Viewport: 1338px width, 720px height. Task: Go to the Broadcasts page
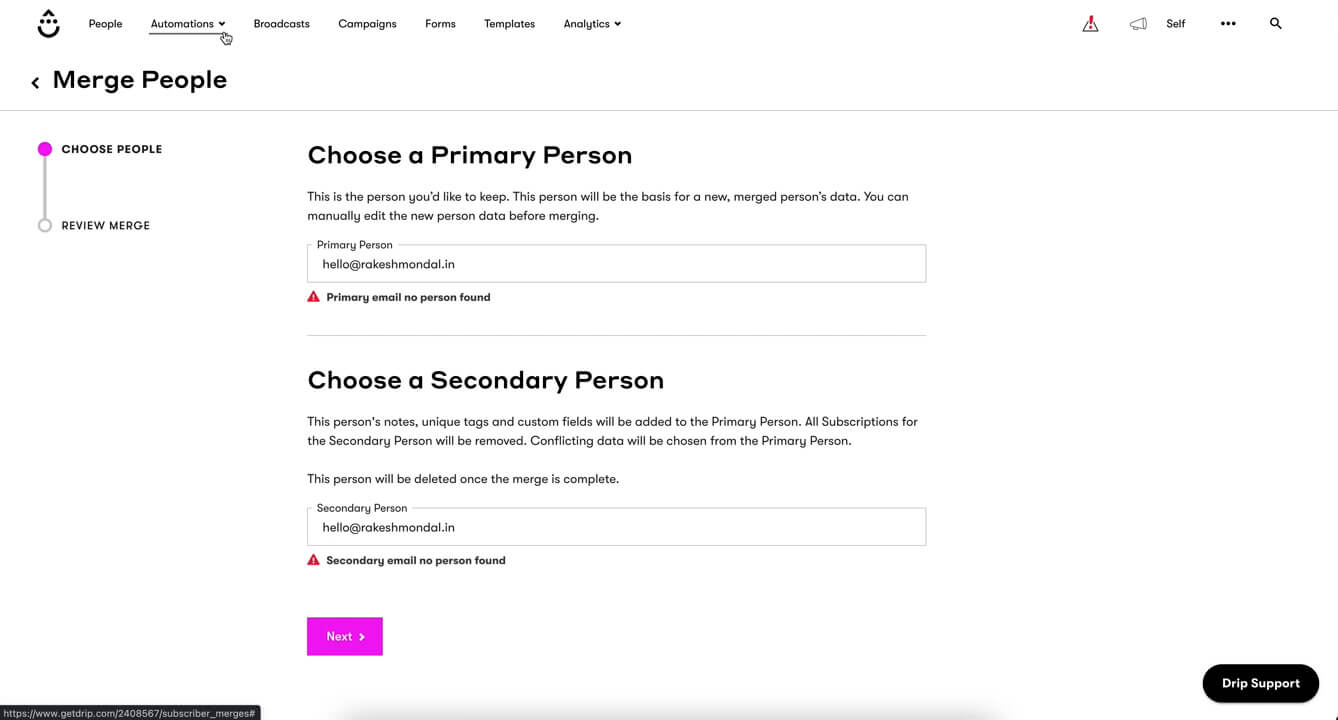click(x=281, y=24)
